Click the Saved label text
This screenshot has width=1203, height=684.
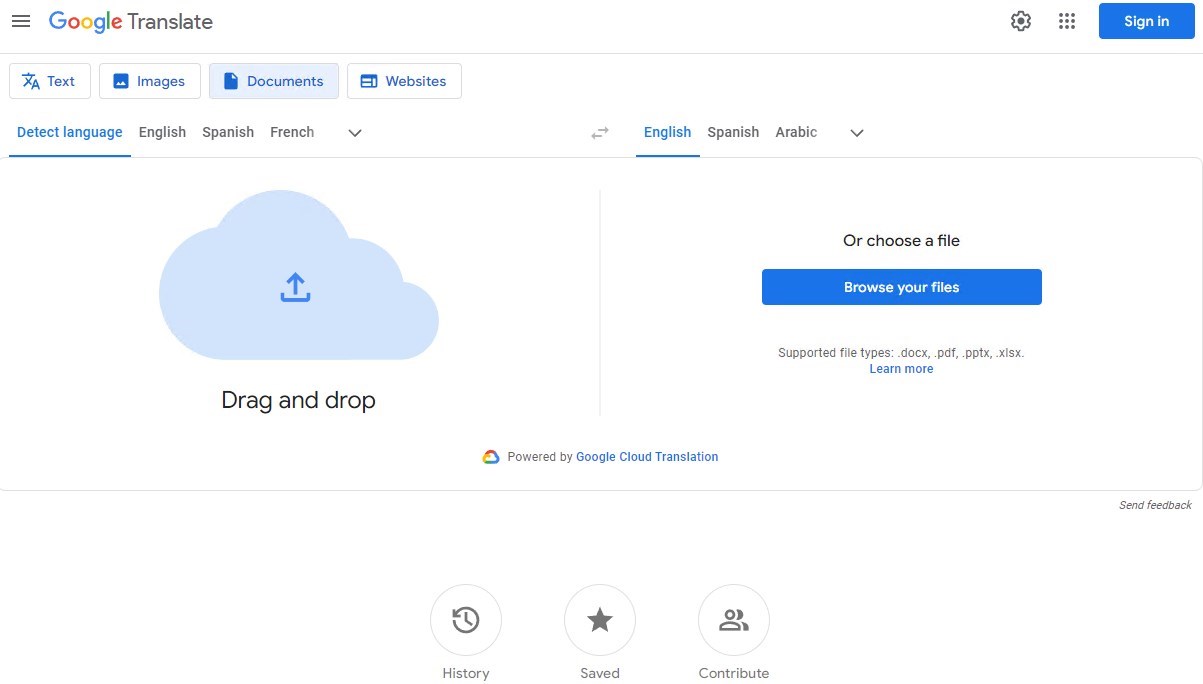(600, 673)
